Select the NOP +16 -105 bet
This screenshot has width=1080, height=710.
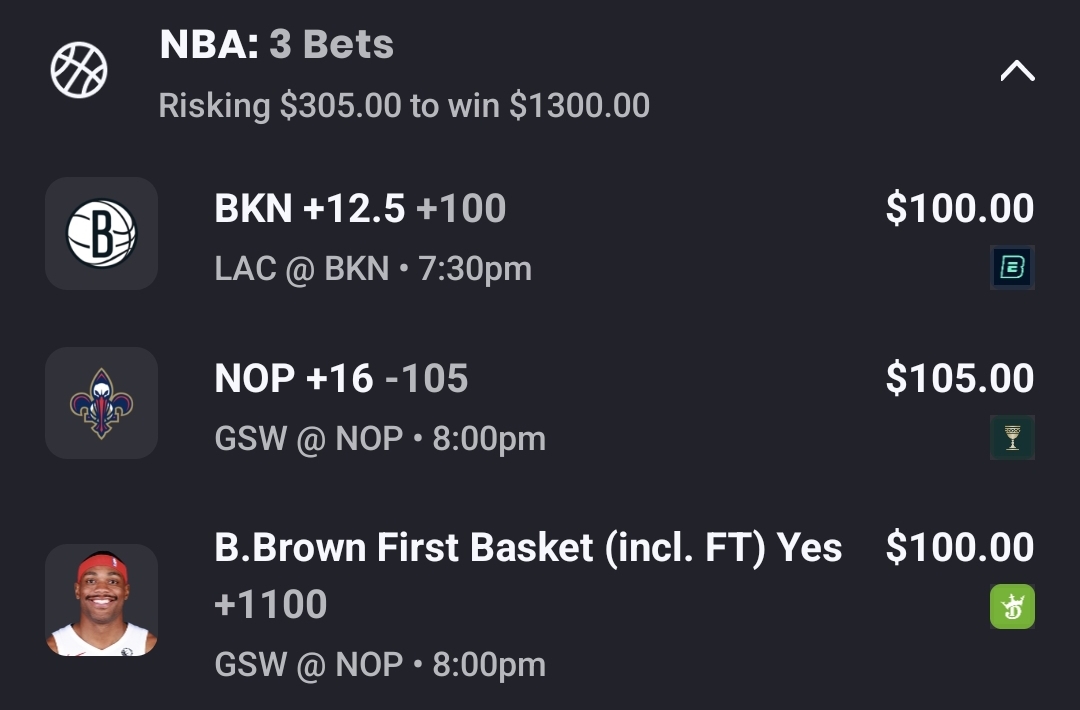[x=341, y=379]
